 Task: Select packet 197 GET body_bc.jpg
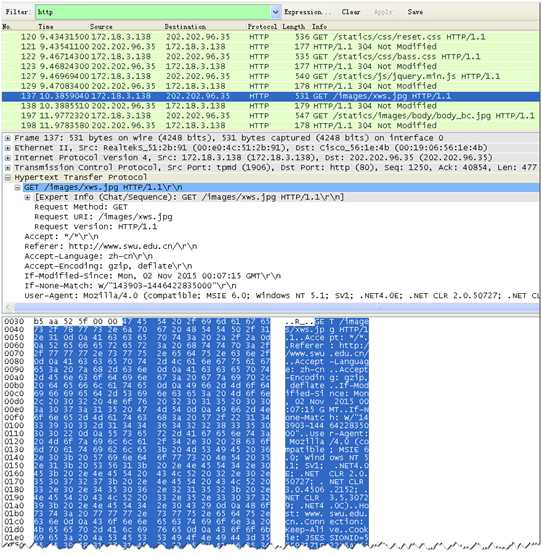click(271, 116)
